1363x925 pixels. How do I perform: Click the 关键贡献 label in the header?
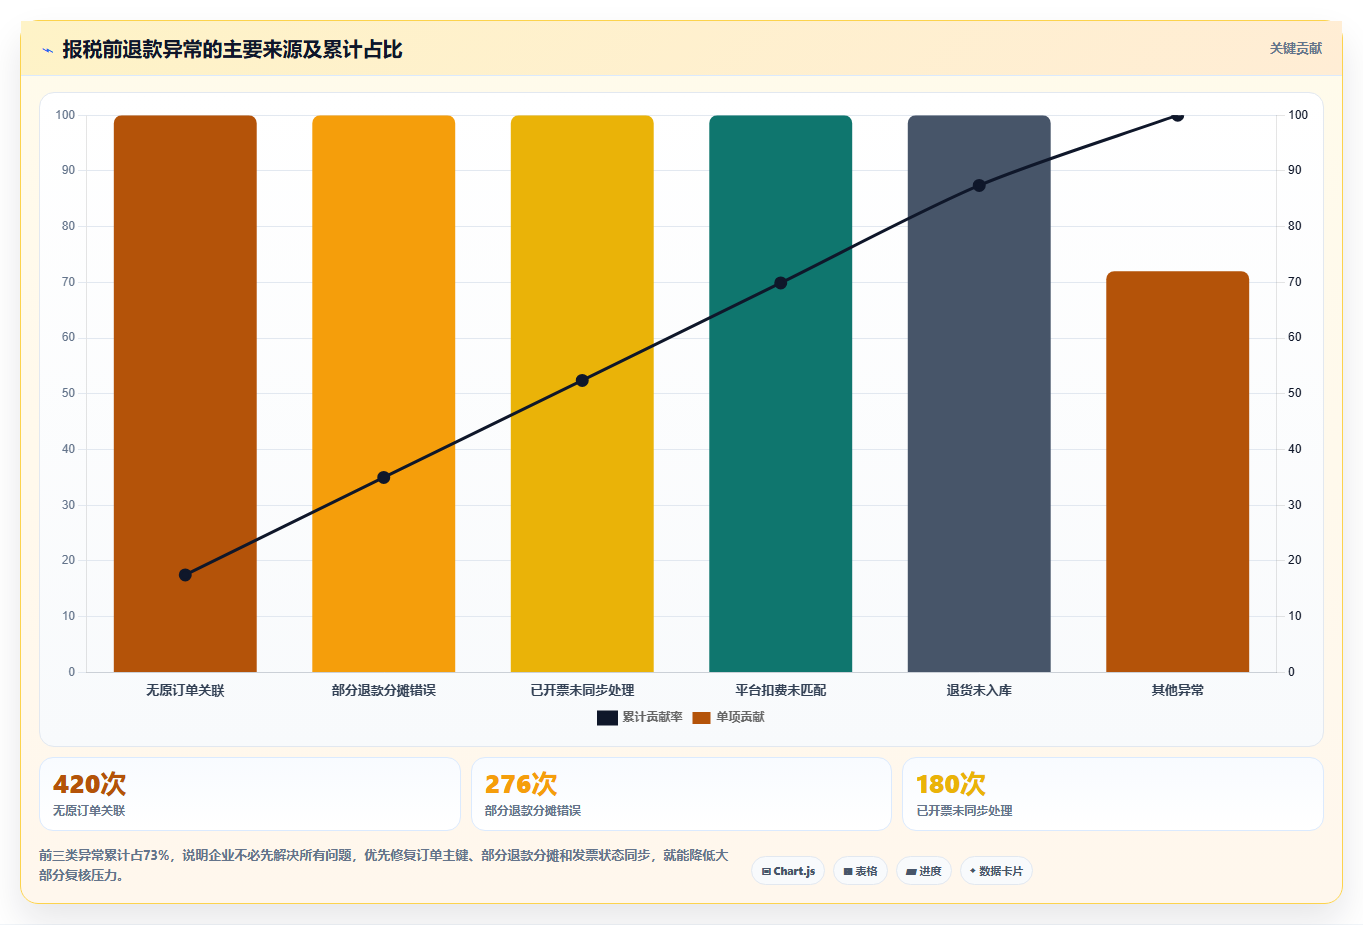tap(1296, 49)
